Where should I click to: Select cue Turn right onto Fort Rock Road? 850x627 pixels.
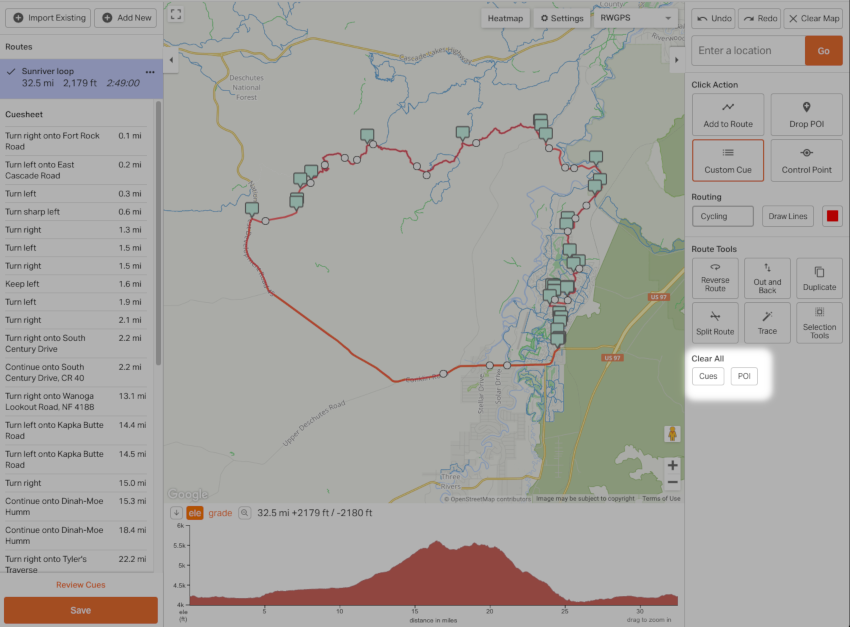click(x=76, y=141)
